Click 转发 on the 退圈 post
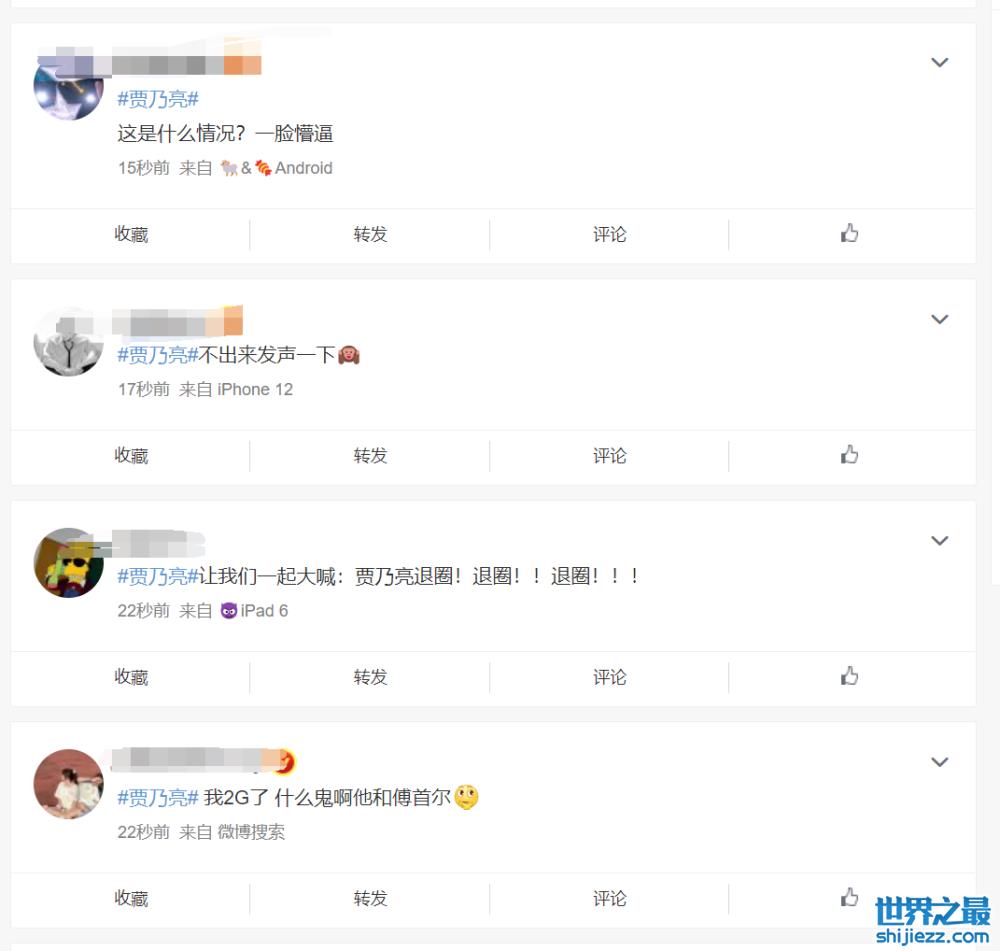The width and height of the screenshot is (1000, 951). coord(370,677)
